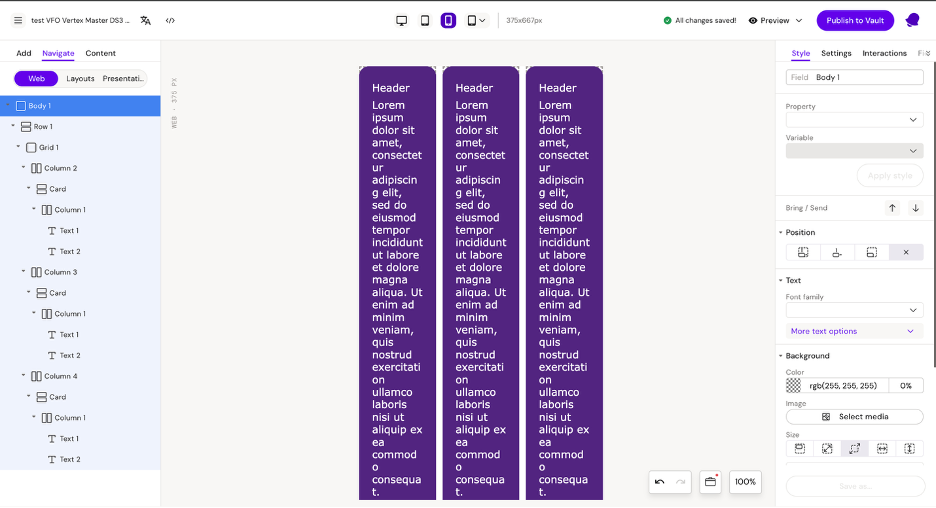
Task: Click the Select media button
Action: [x=854, y=416]
